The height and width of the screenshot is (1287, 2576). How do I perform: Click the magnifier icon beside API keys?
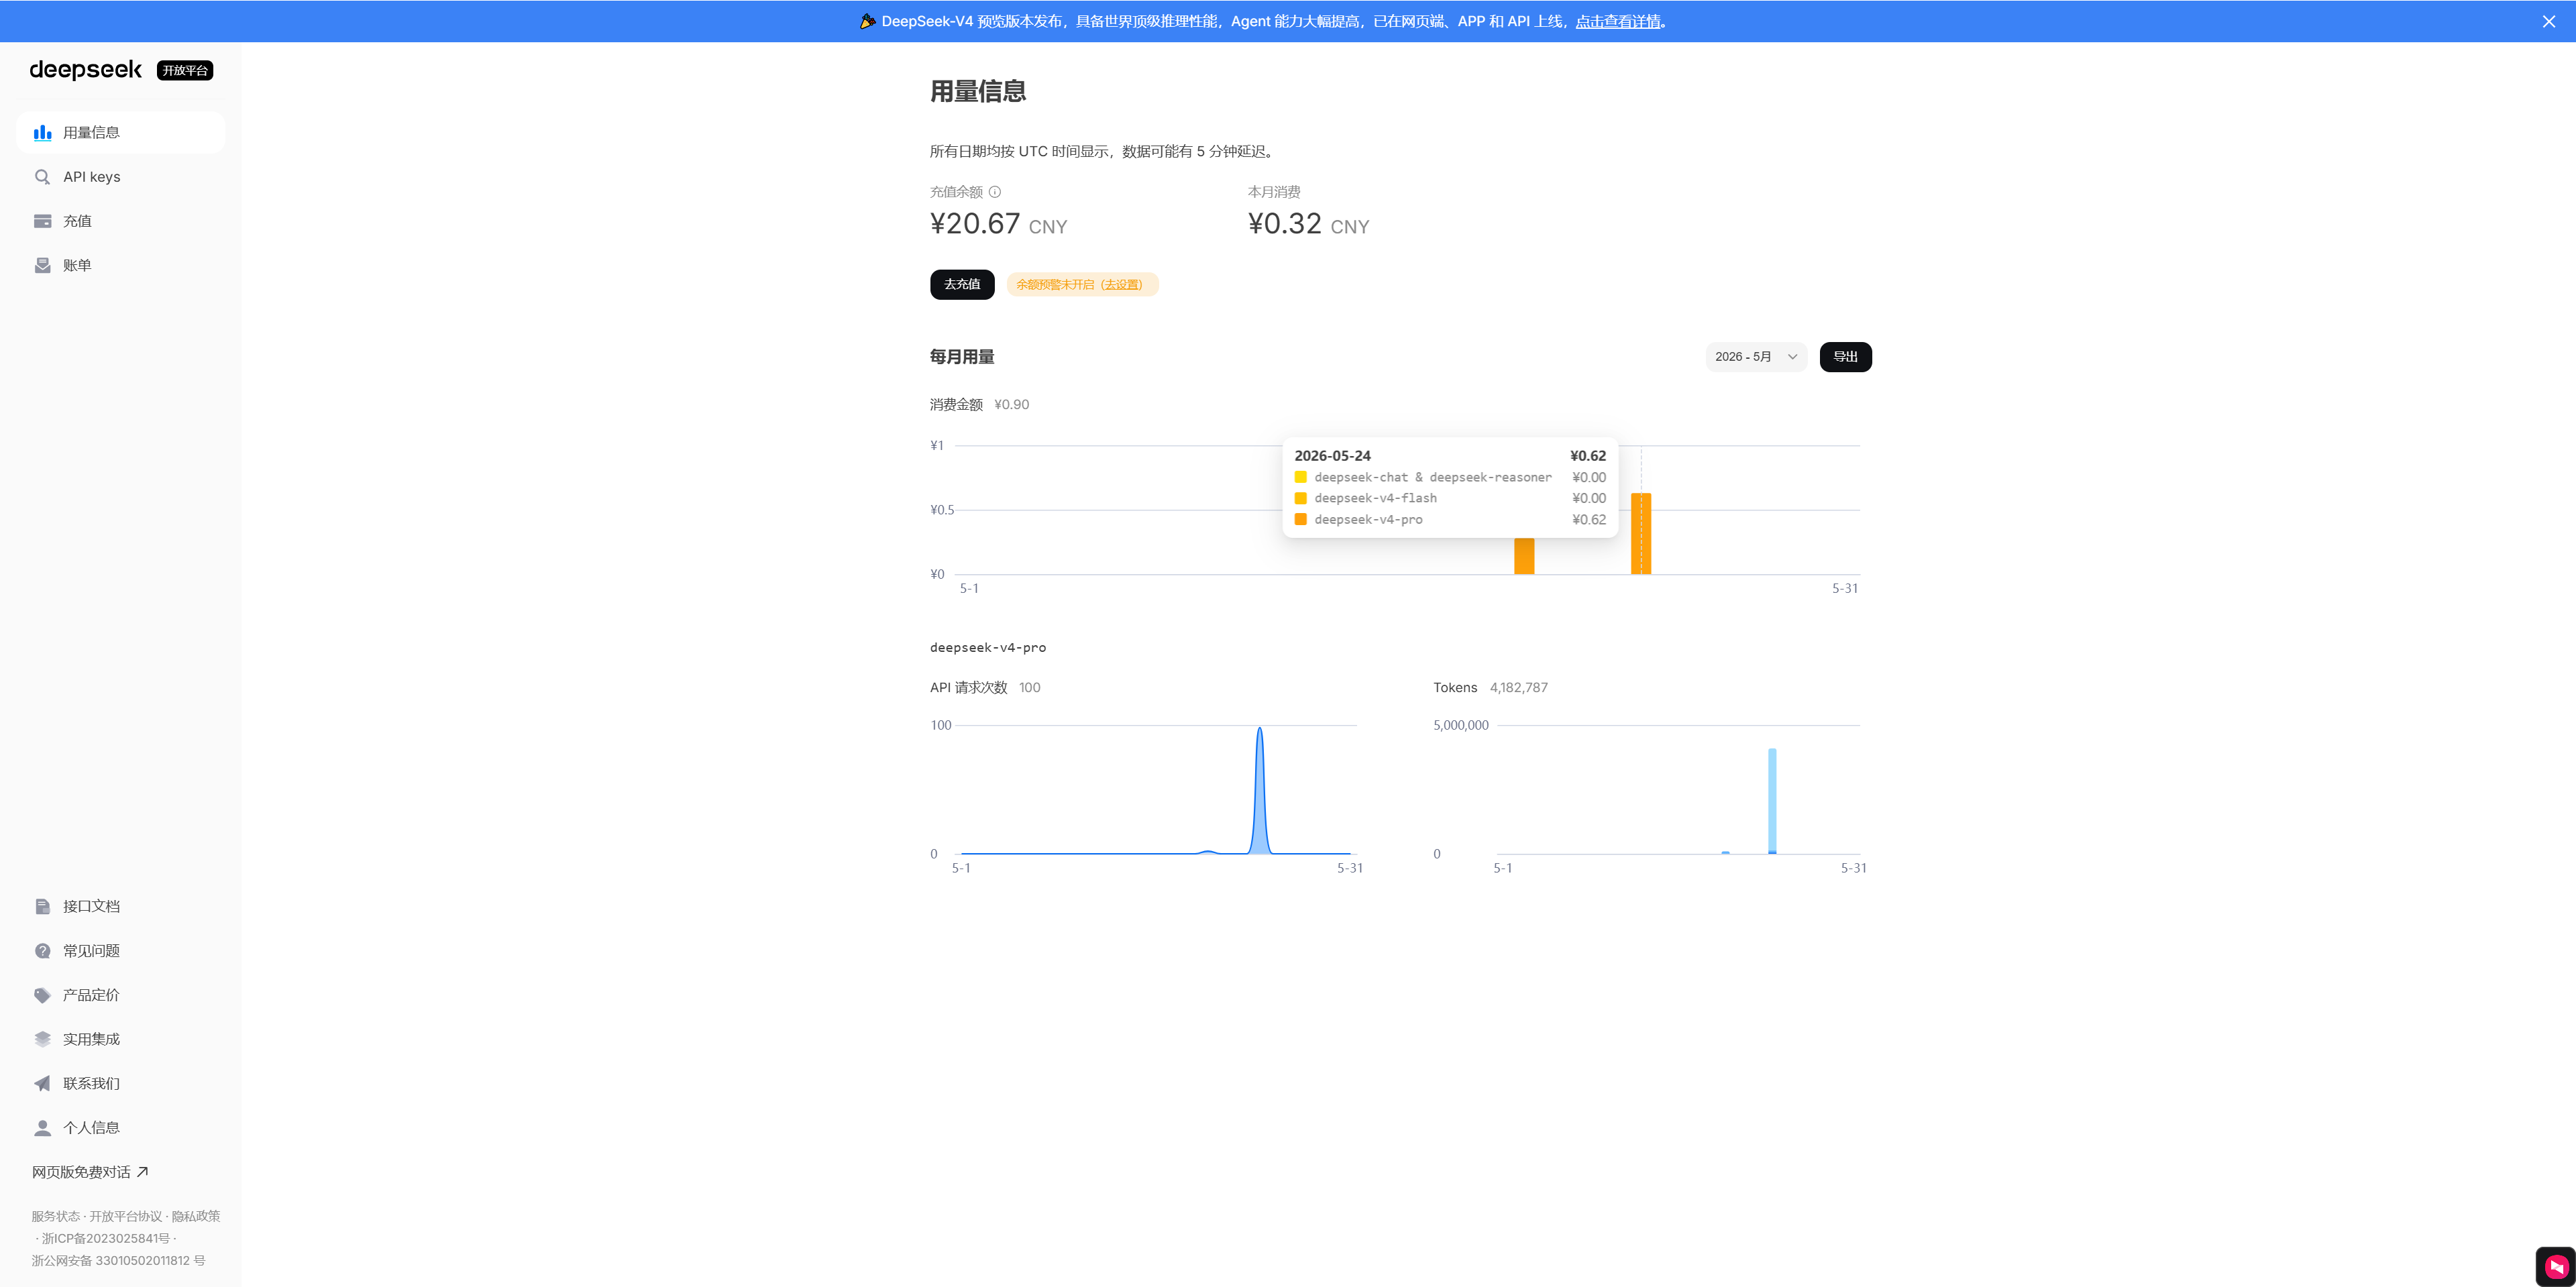[42, 177]
